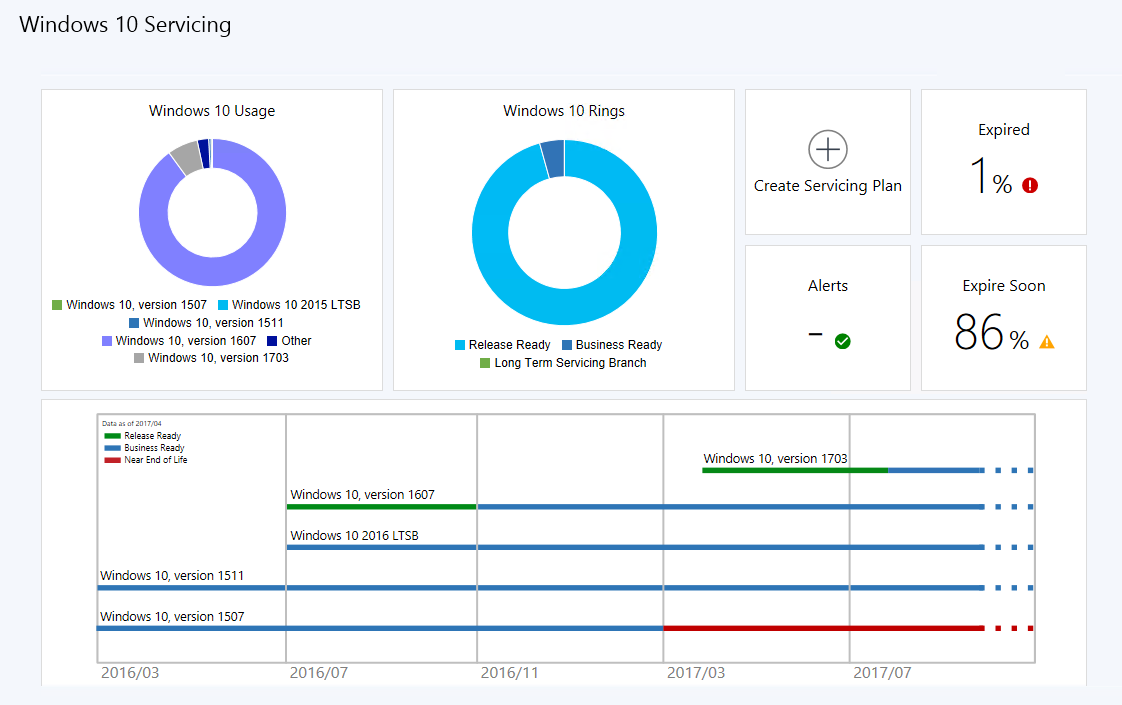Click the Data as of 2017/04 note

(132, 424)
